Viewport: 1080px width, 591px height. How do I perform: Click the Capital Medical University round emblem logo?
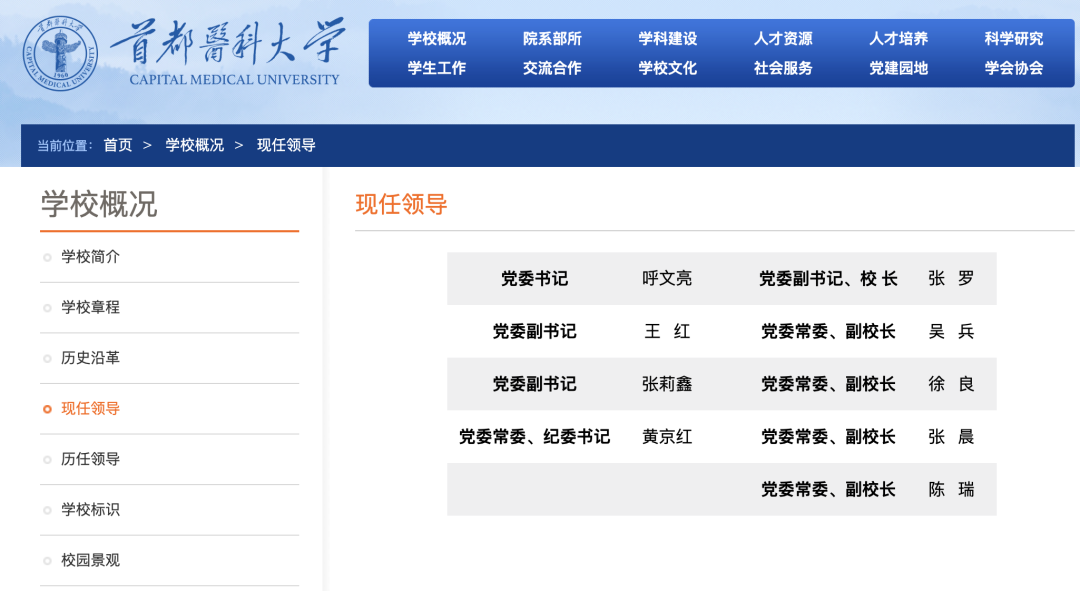60,53
